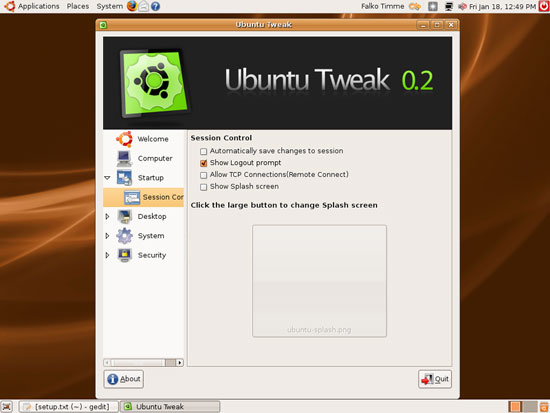Enable Allow TCP Connections (Remote Connect)
This screenshot has height=413, width=550.
click(x=203, y=175)
